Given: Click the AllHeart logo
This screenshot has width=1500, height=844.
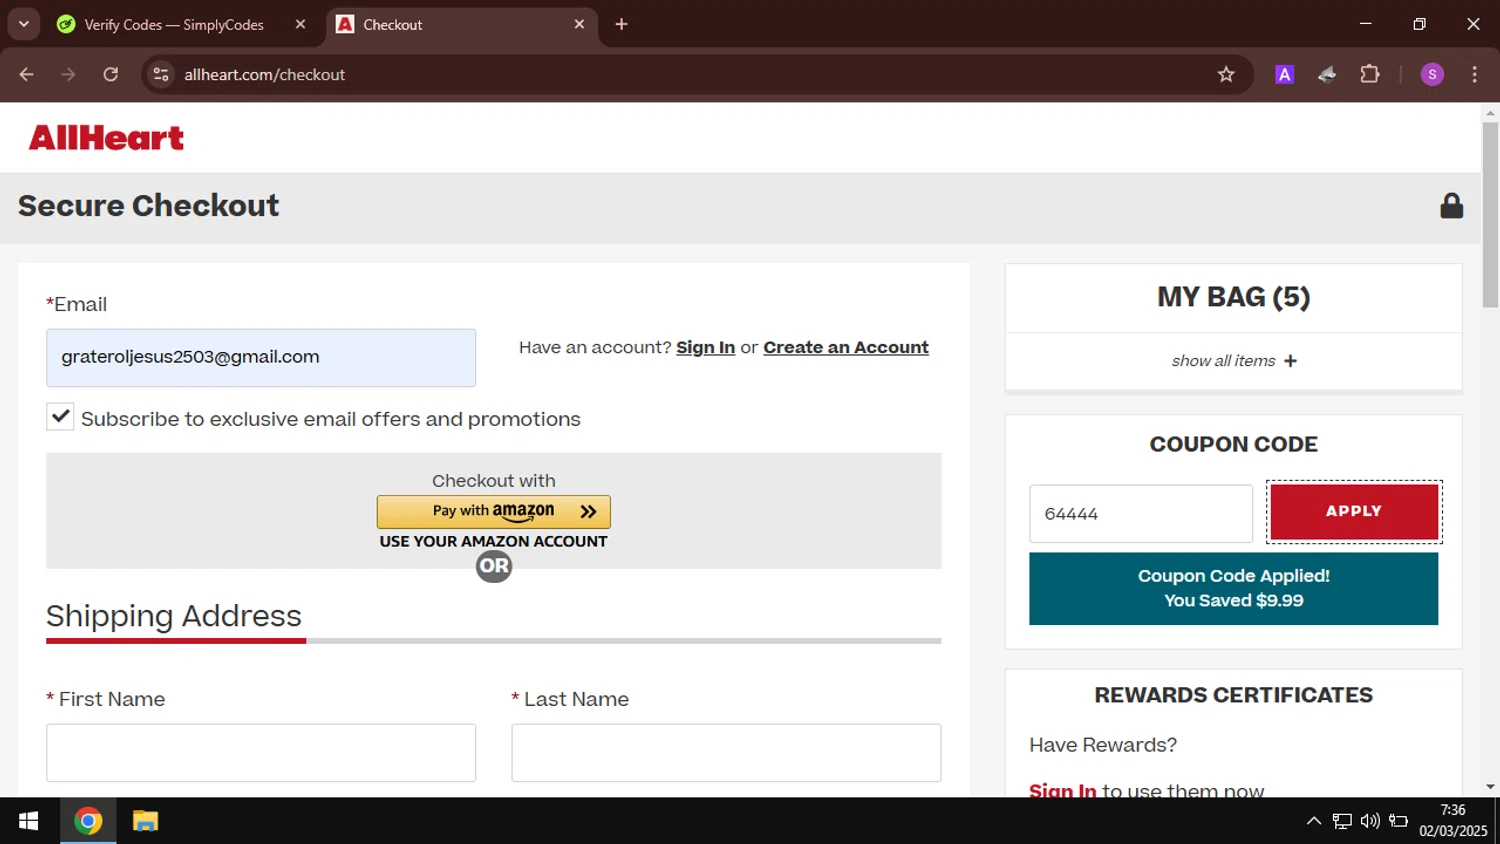Looking at the screenshot, I should (x=106, y=138).
